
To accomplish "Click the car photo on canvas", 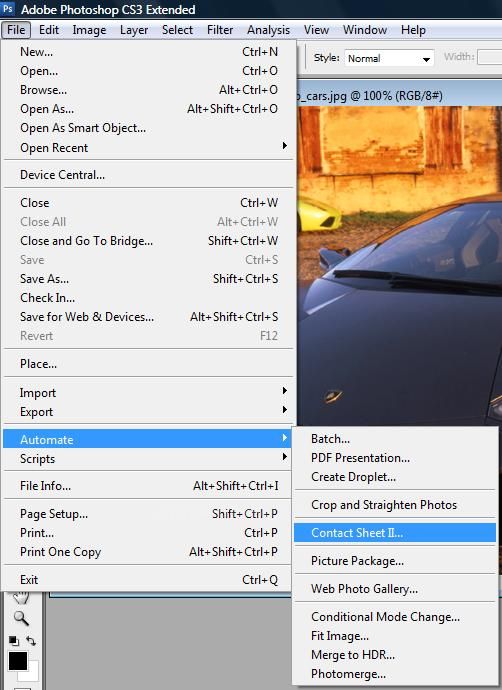I will 399,266.
